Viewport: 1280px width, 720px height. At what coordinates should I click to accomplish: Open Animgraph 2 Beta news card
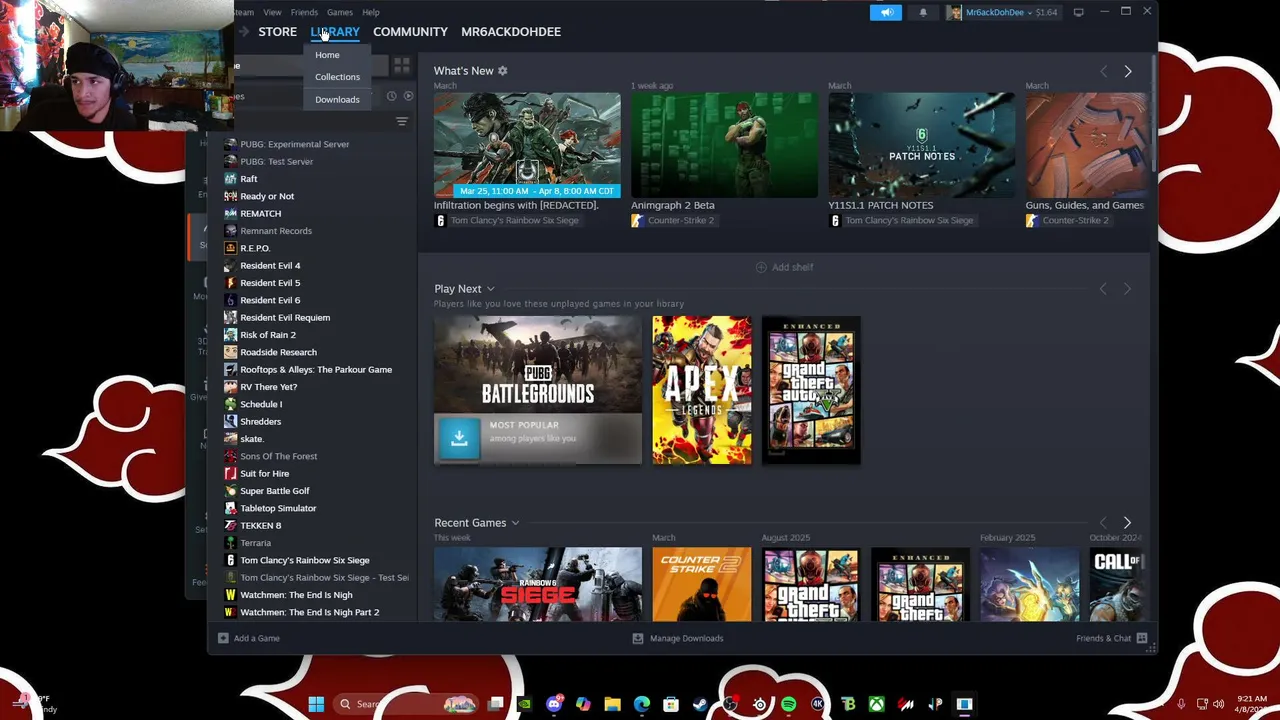(724, 145)
